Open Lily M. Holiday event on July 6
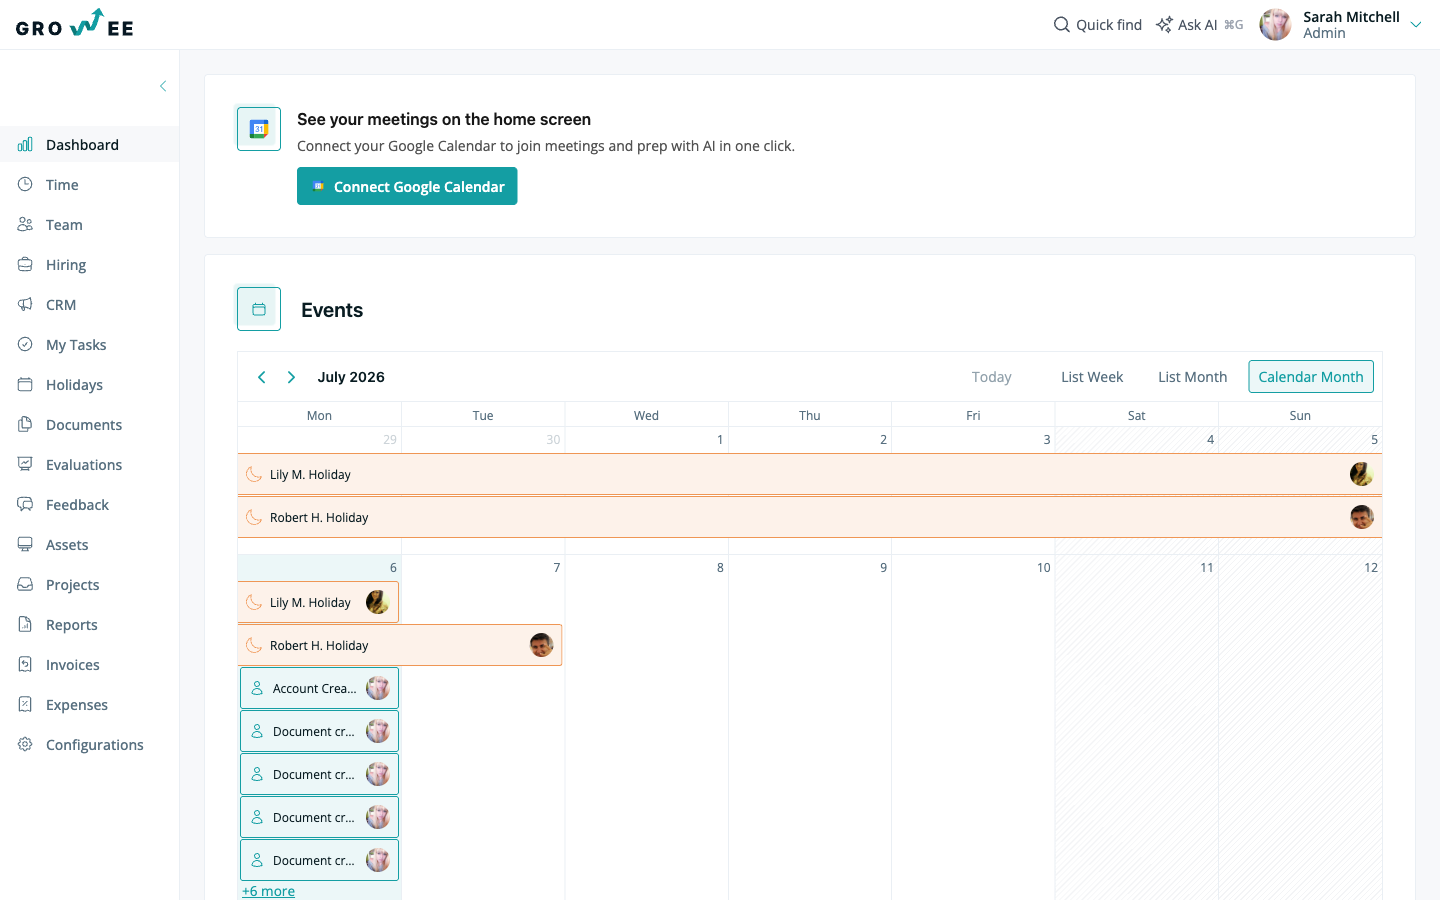1440x900 pixels. [319, 602]
